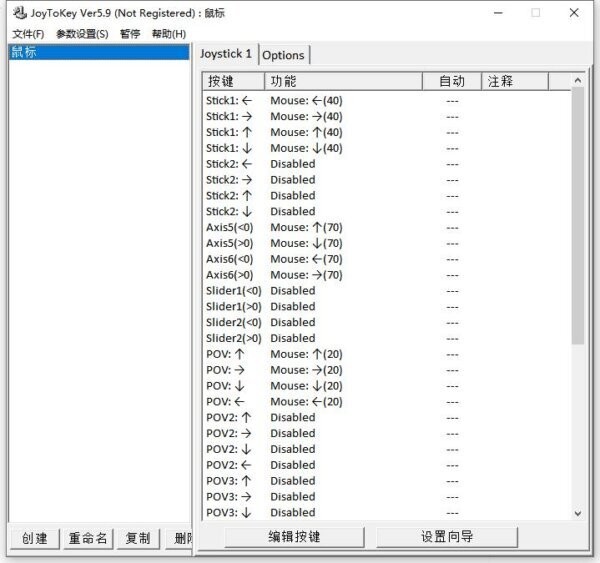Viewport: 600px width, 563px height.
Task: Select the POV2: → row
Action: [386, 434]
